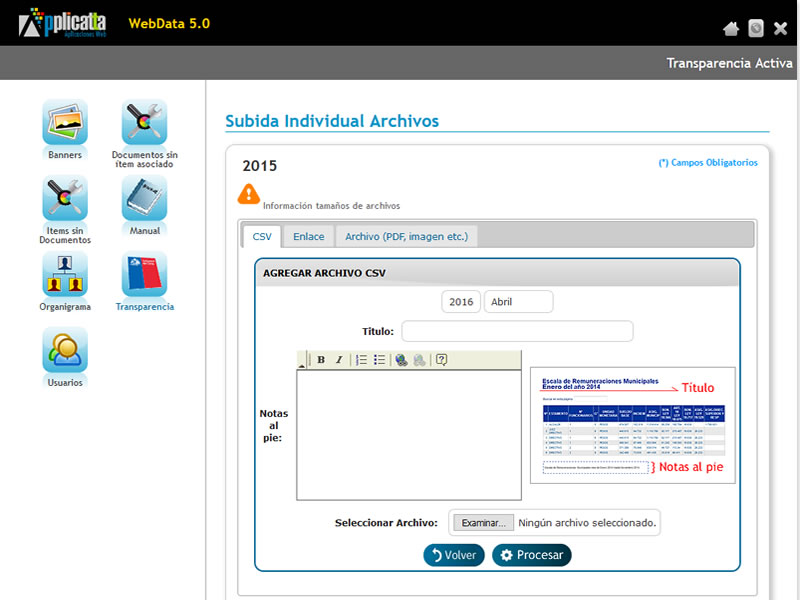Collapse the editor toolbar with small arrow

pyautogui.click(x=302, y=366)
